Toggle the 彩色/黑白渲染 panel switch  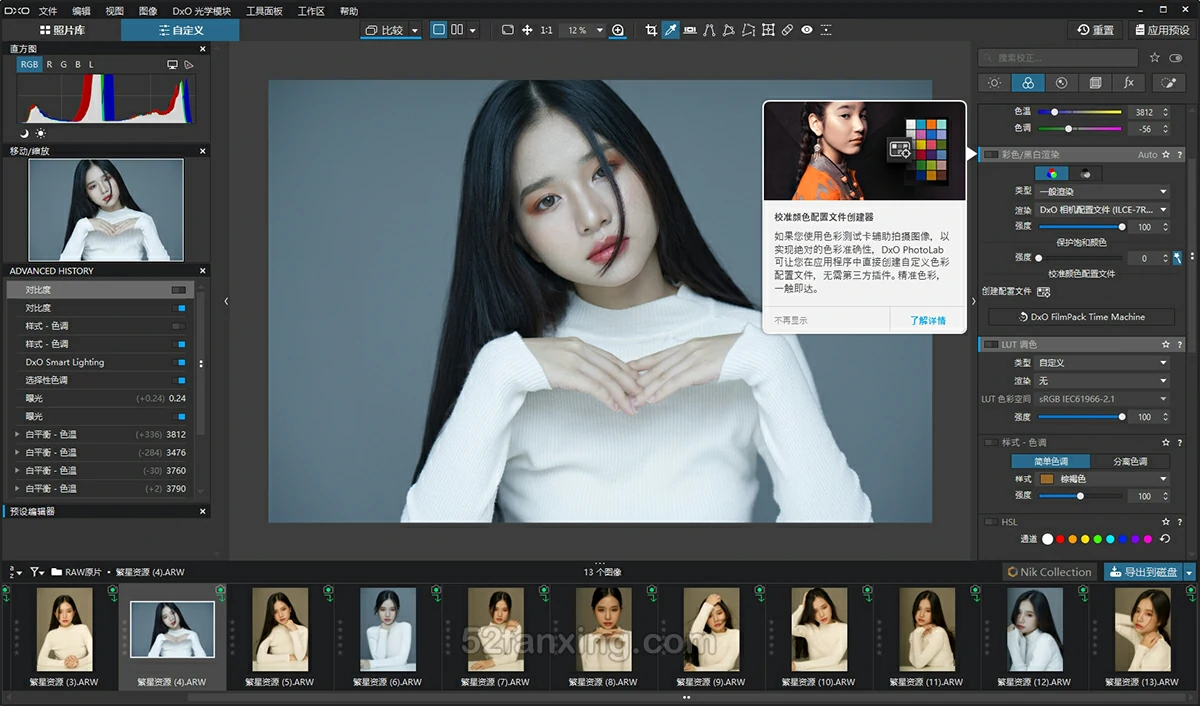[x=991, y=155]
